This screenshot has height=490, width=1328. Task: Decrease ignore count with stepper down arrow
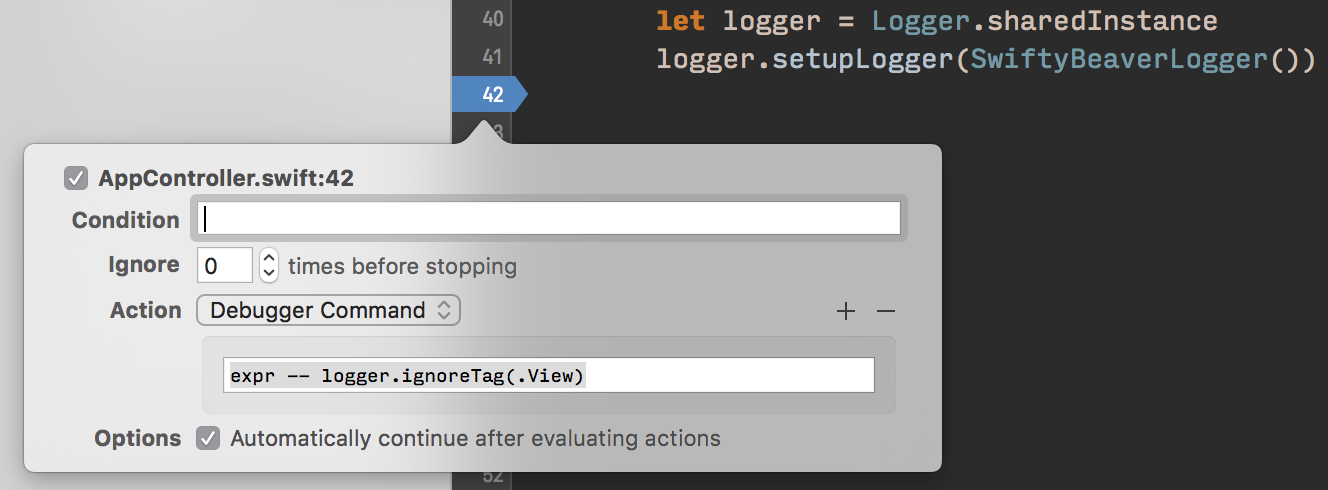(269, 273)
